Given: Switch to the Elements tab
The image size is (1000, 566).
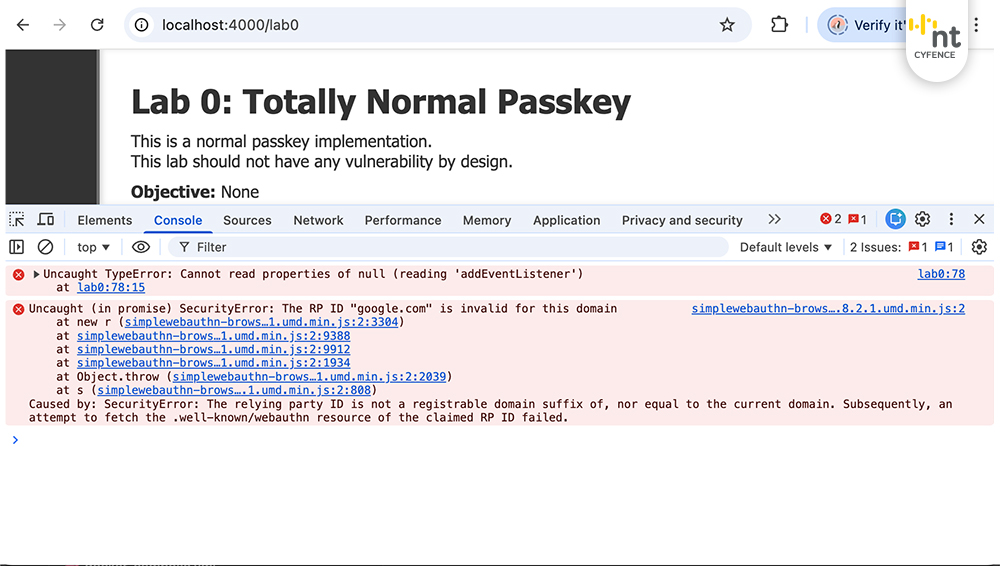Looking at the screenshot, I should point(105,220).
